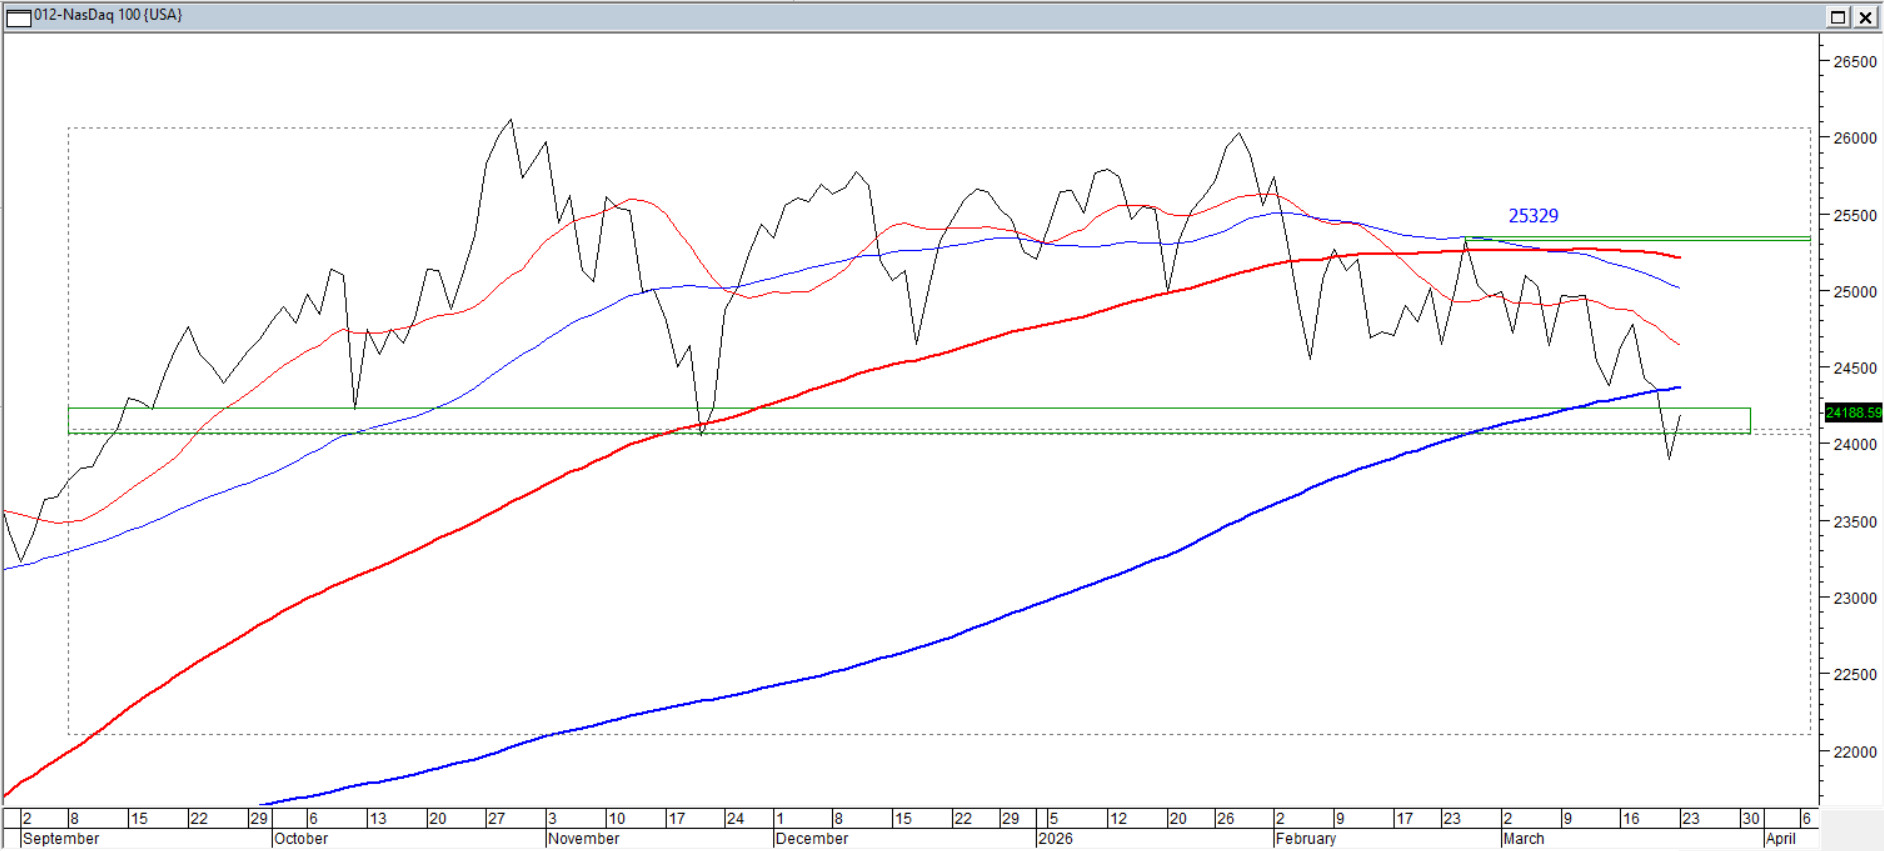Viewport: 1884px width, 851px height.
Task: Click the 22000 label on price axis
Action: (x=1854, y=752)
